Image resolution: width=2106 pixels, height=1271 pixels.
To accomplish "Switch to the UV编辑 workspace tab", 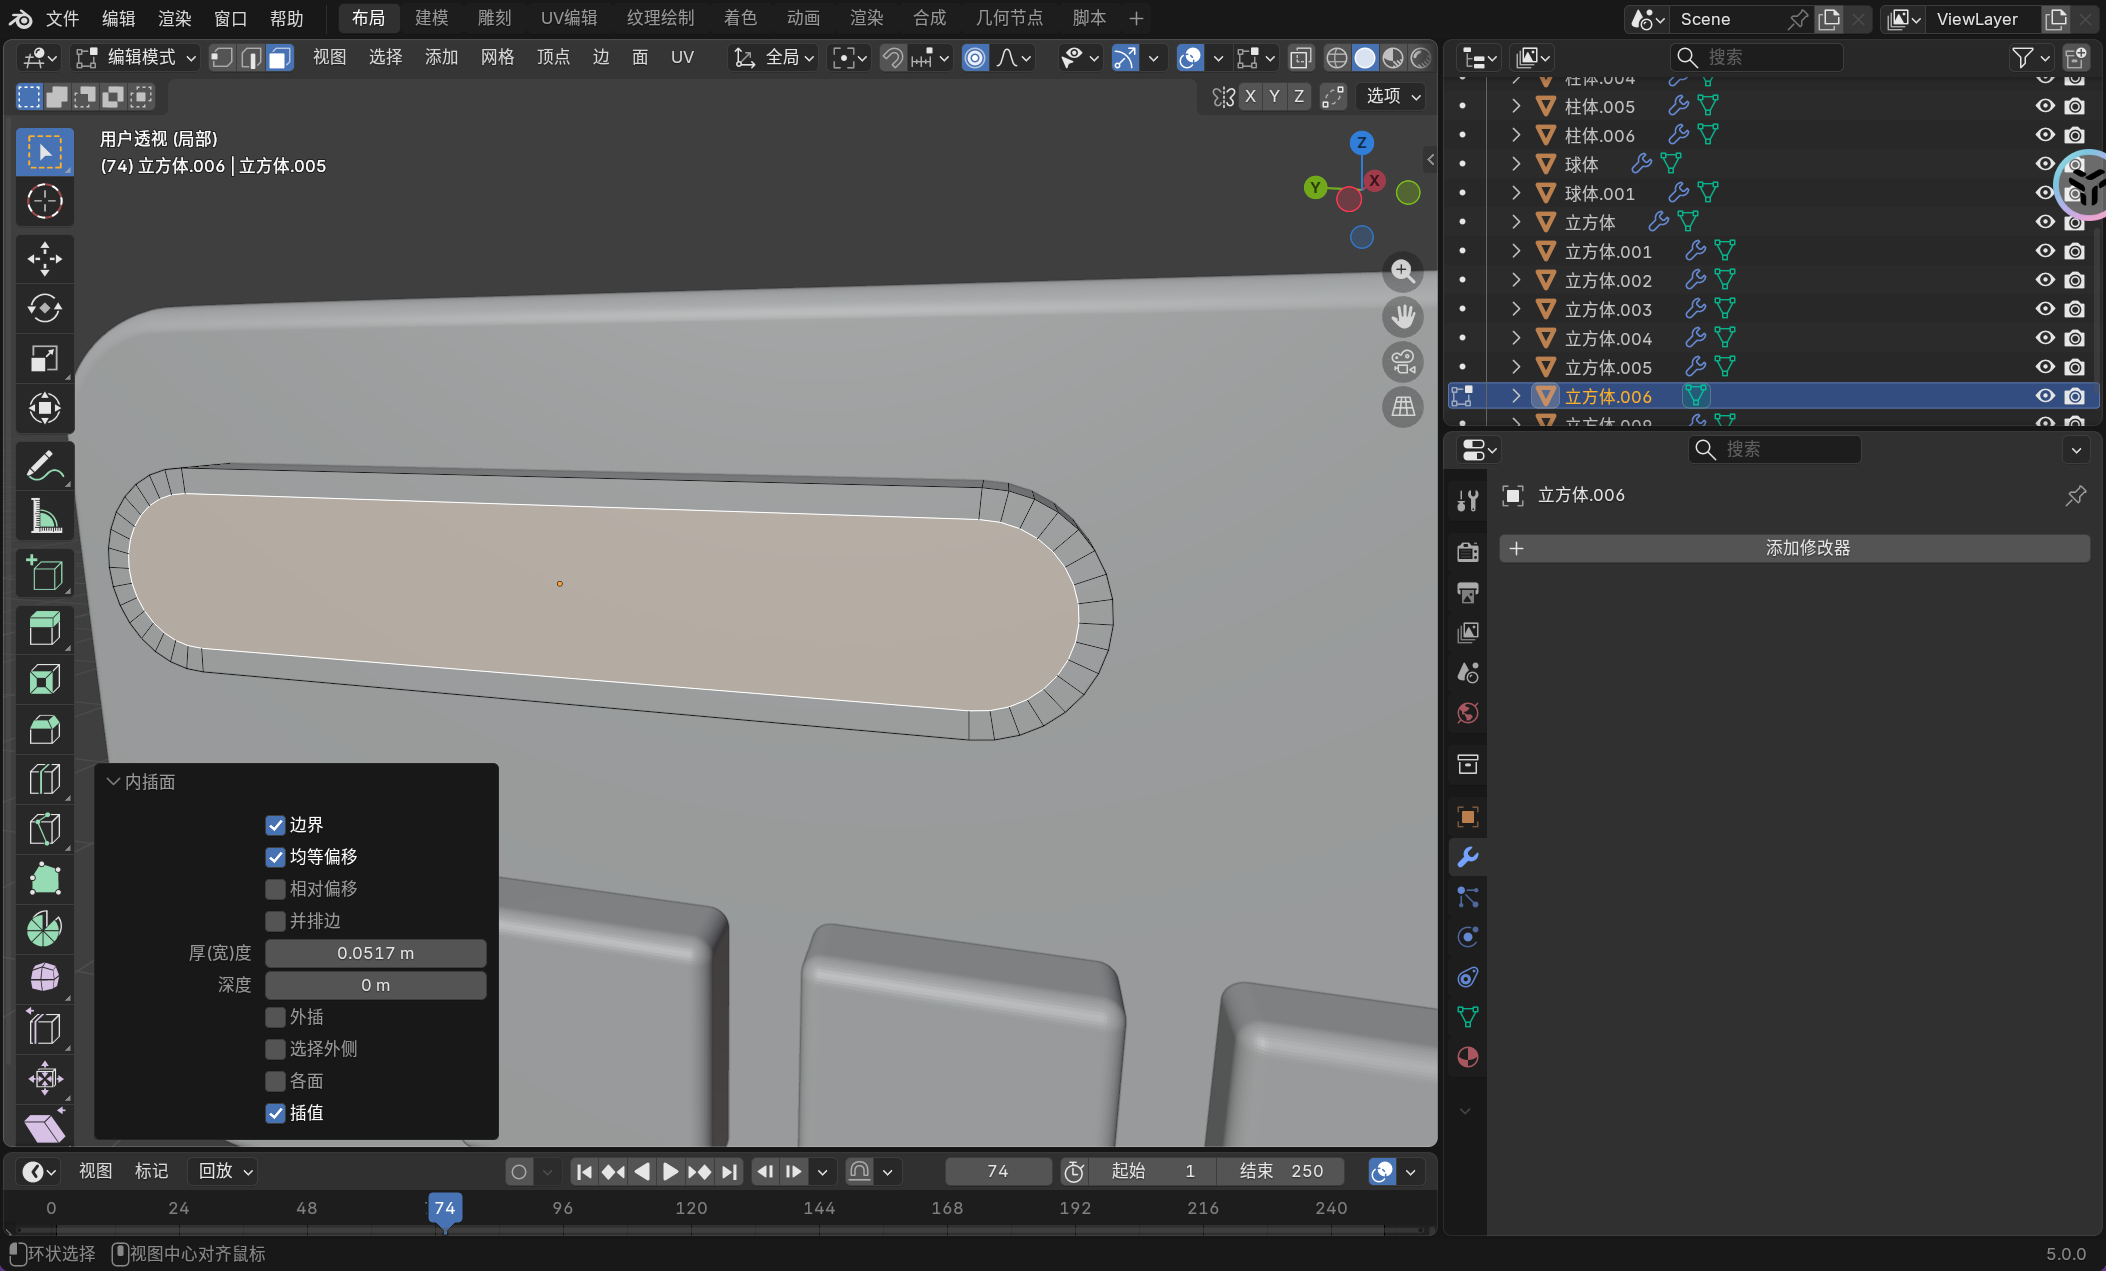I will (568, 18).
